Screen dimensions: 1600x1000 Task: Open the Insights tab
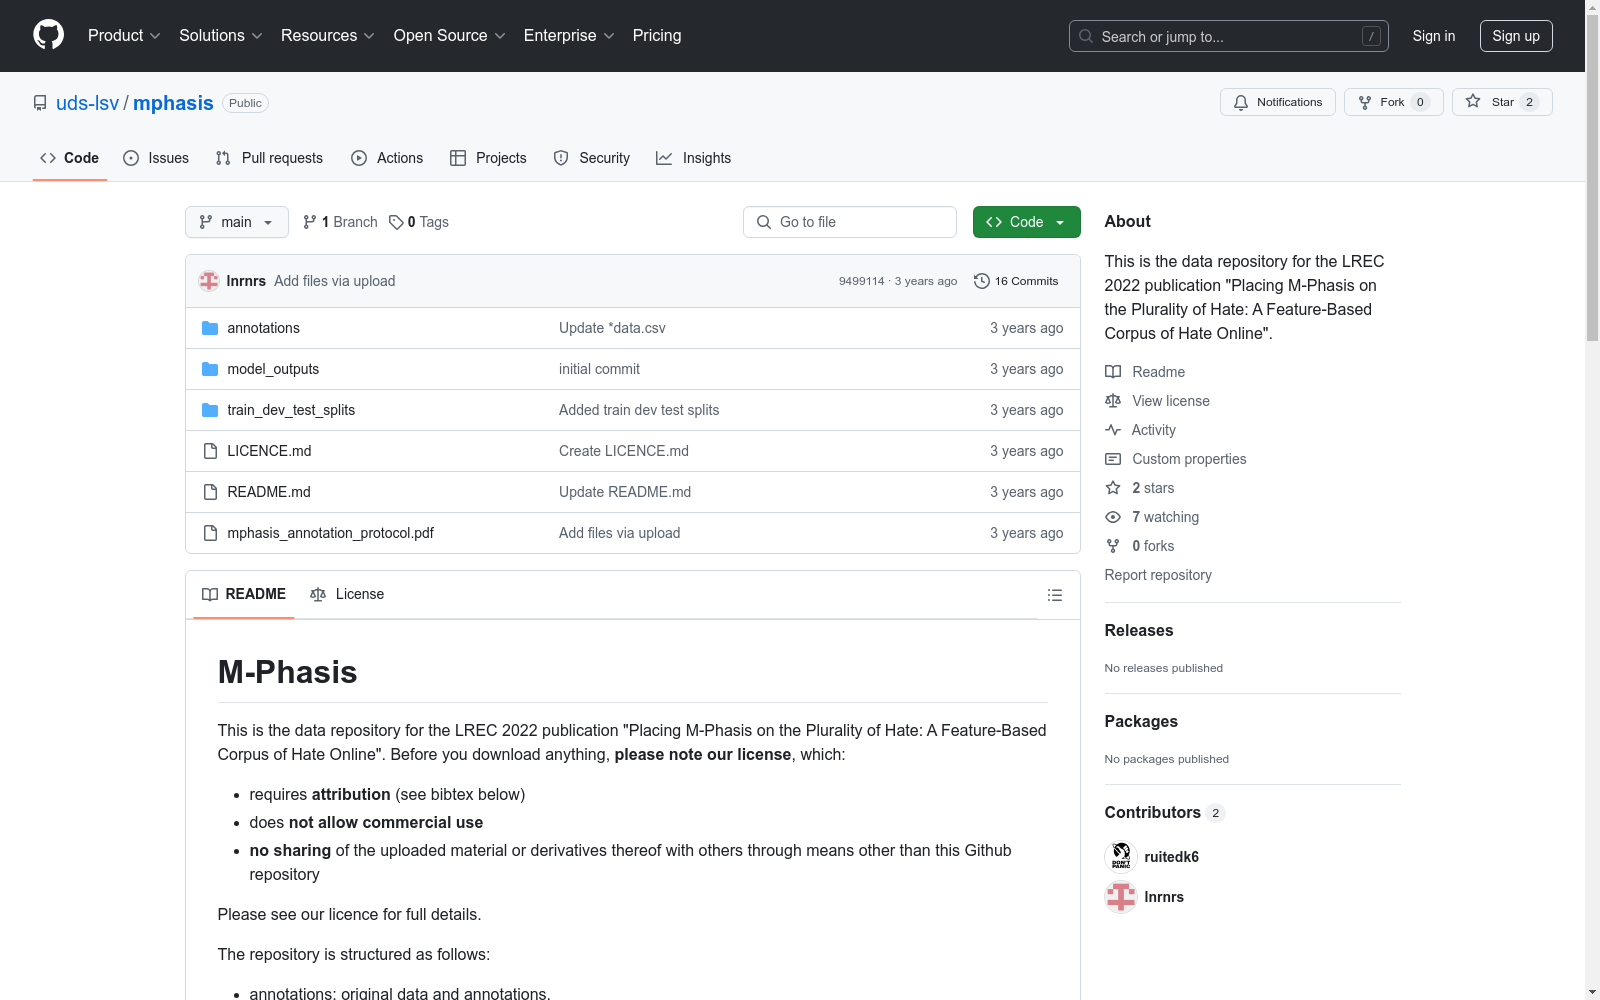[x=694, y=158]
